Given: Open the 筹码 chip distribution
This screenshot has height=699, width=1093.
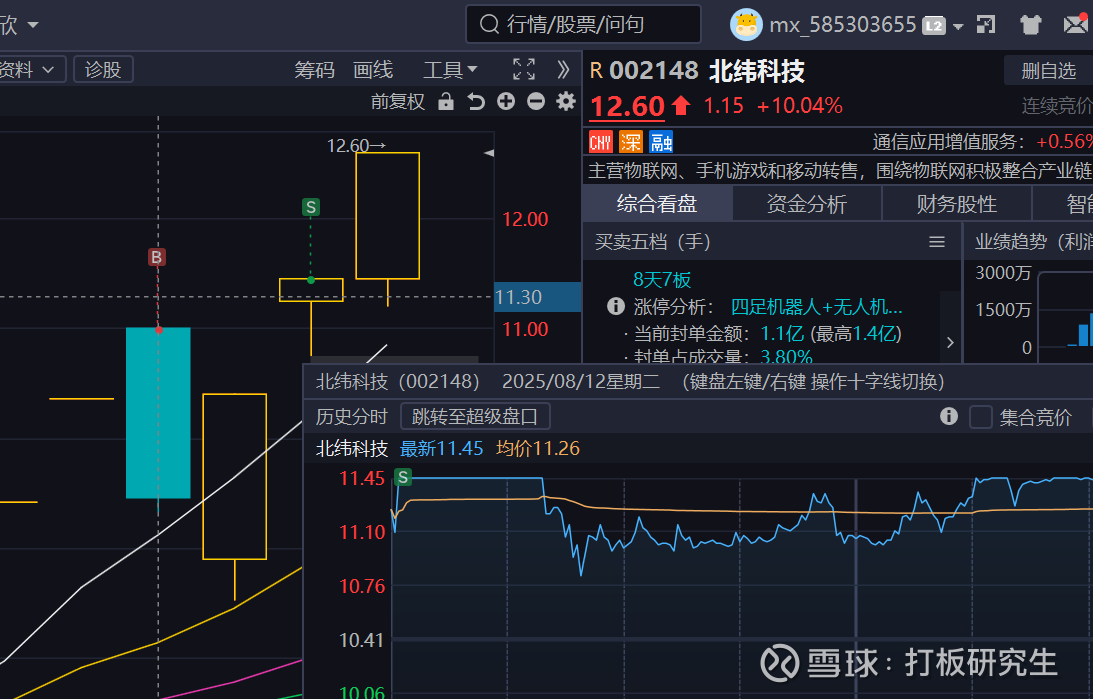Looking at the screenshot, I should (x=314, y=70).
